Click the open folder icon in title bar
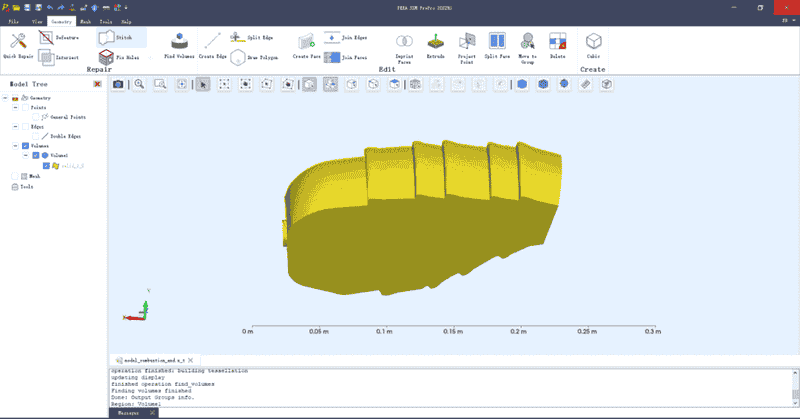The height and width of the screenshot is (419, 800). (x=16, y=7)
